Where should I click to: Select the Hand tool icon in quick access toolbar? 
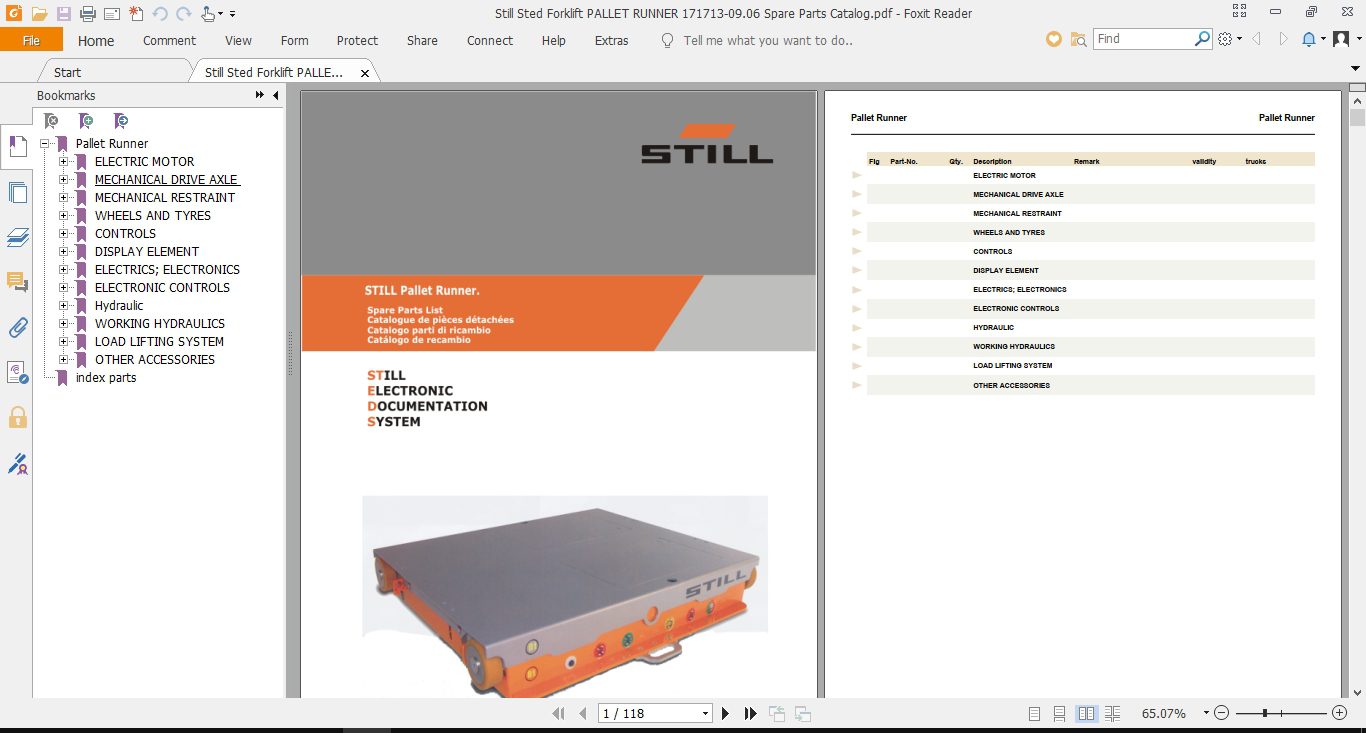point(208,14)
